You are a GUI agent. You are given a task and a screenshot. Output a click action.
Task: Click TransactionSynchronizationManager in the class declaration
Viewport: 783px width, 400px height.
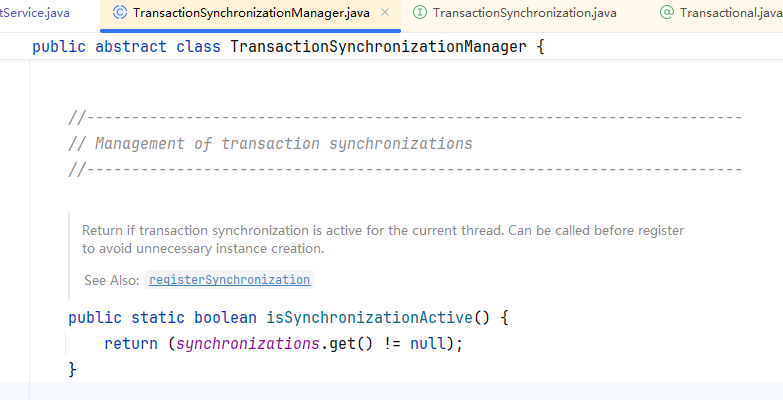[x=378, y=47]
